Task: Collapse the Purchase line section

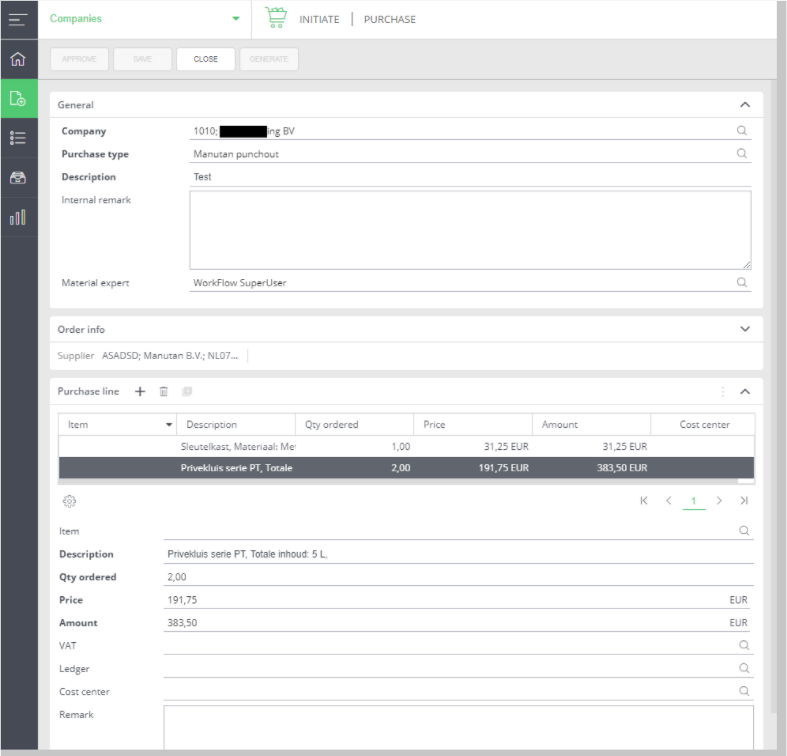Action: point(744,392)
